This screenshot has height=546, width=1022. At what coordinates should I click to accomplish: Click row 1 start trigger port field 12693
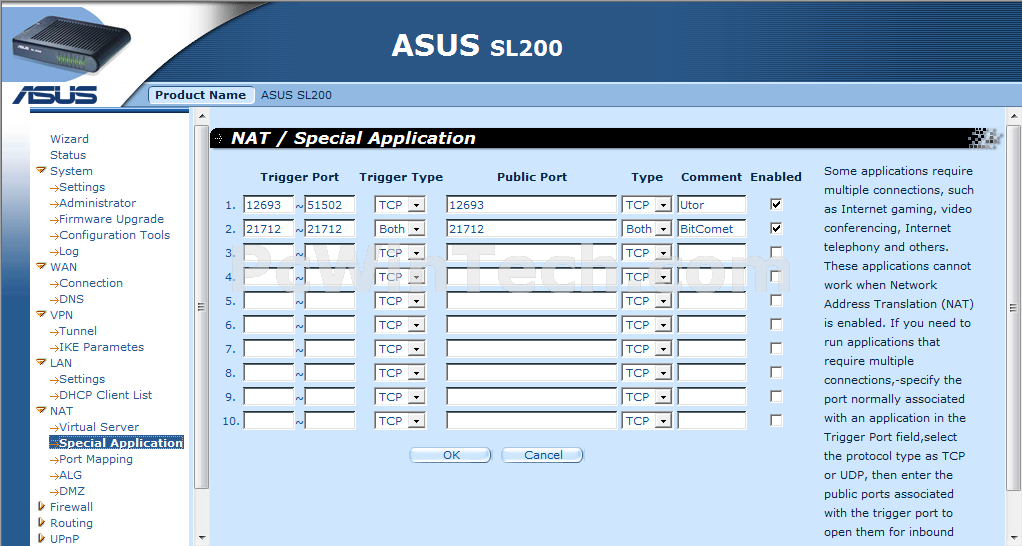269,205
